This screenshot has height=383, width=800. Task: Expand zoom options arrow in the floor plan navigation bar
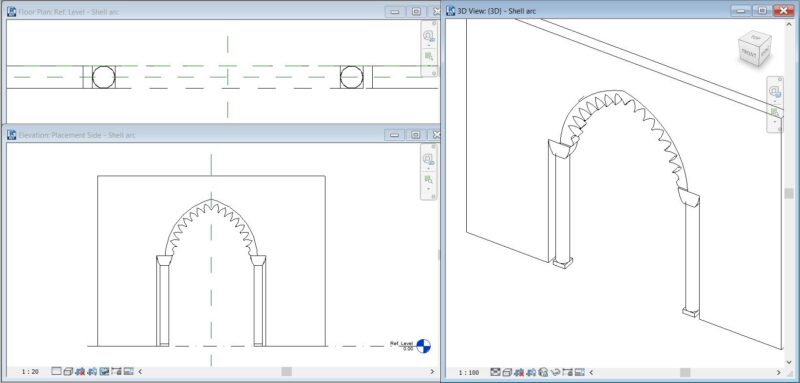point(429,65)
